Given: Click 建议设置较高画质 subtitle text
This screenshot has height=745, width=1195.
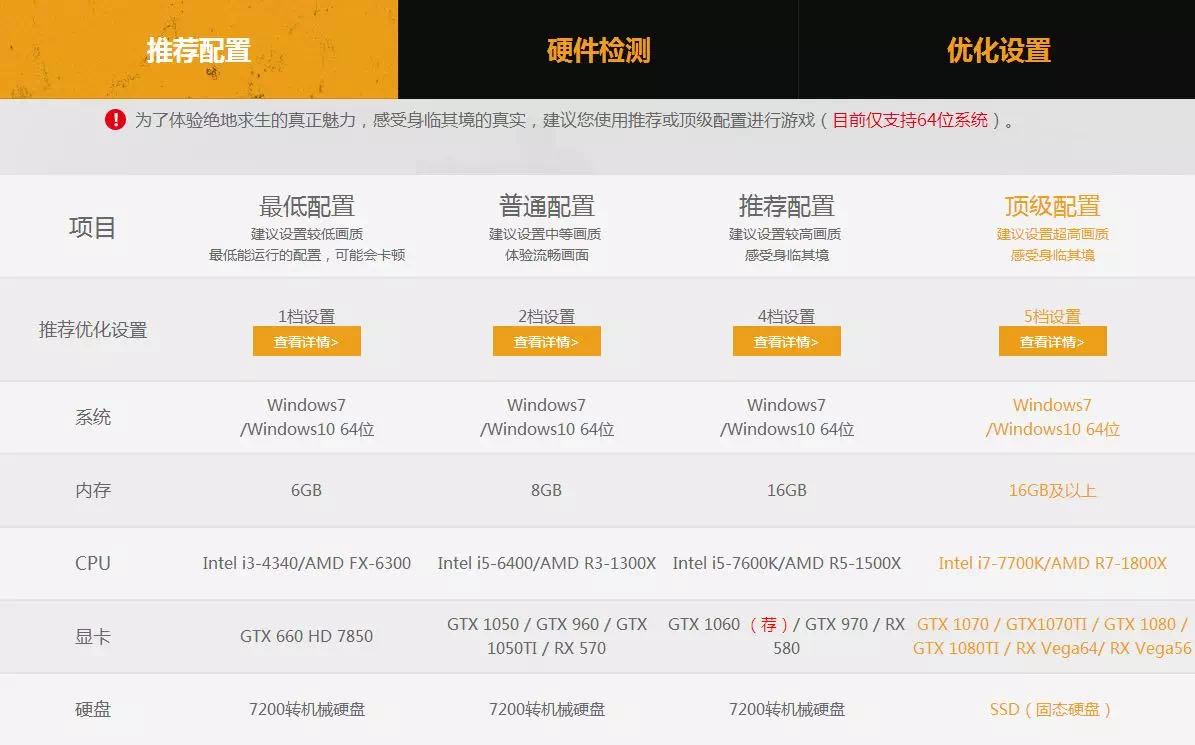Looking at the screenshot, I should tap(785, 234).
